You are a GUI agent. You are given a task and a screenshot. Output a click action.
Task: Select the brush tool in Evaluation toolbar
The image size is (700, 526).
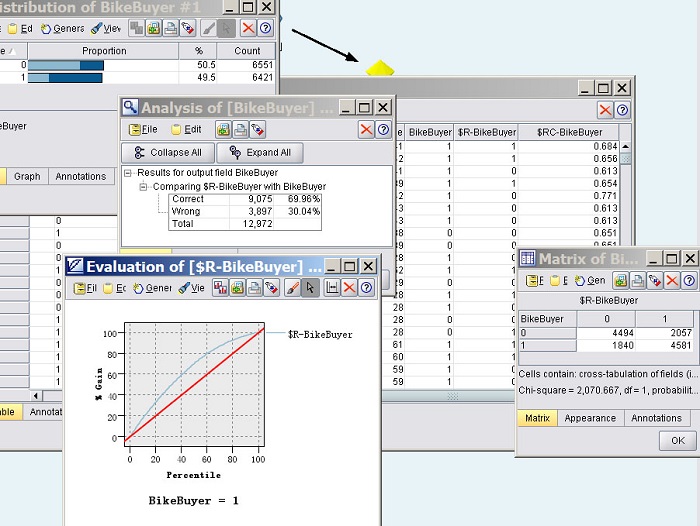click(x=292, y=288)
